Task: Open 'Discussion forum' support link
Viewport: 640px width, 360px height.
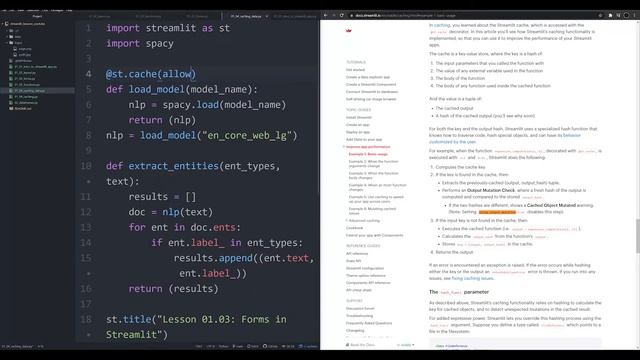Action: [x=360, y=309]
